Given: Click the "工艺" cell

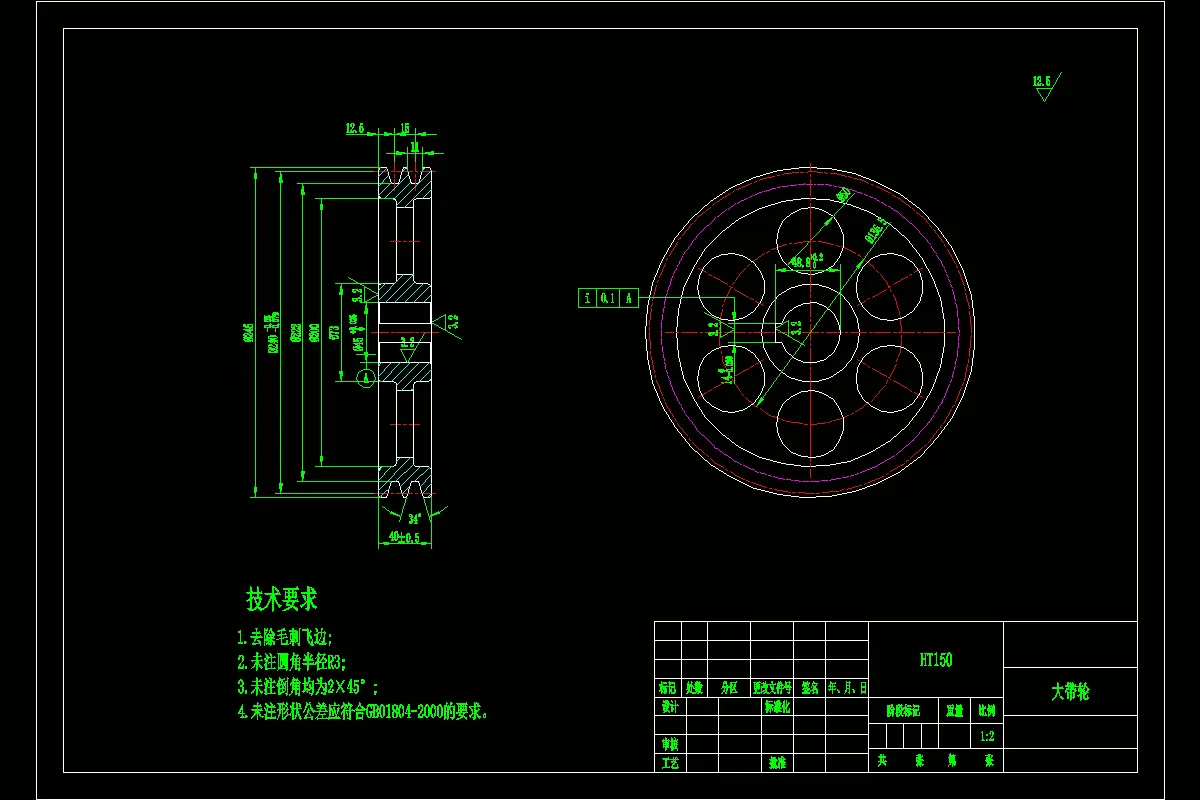Looking at the screenshot, I should [x=668, y=762].
